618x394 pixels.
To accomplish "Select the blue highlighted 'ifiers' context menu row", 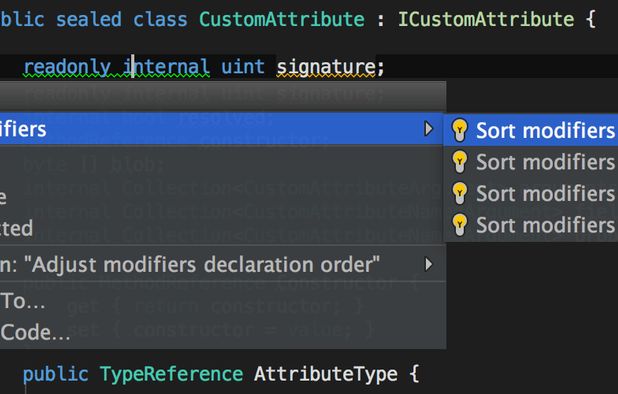I will pos(223,129).
